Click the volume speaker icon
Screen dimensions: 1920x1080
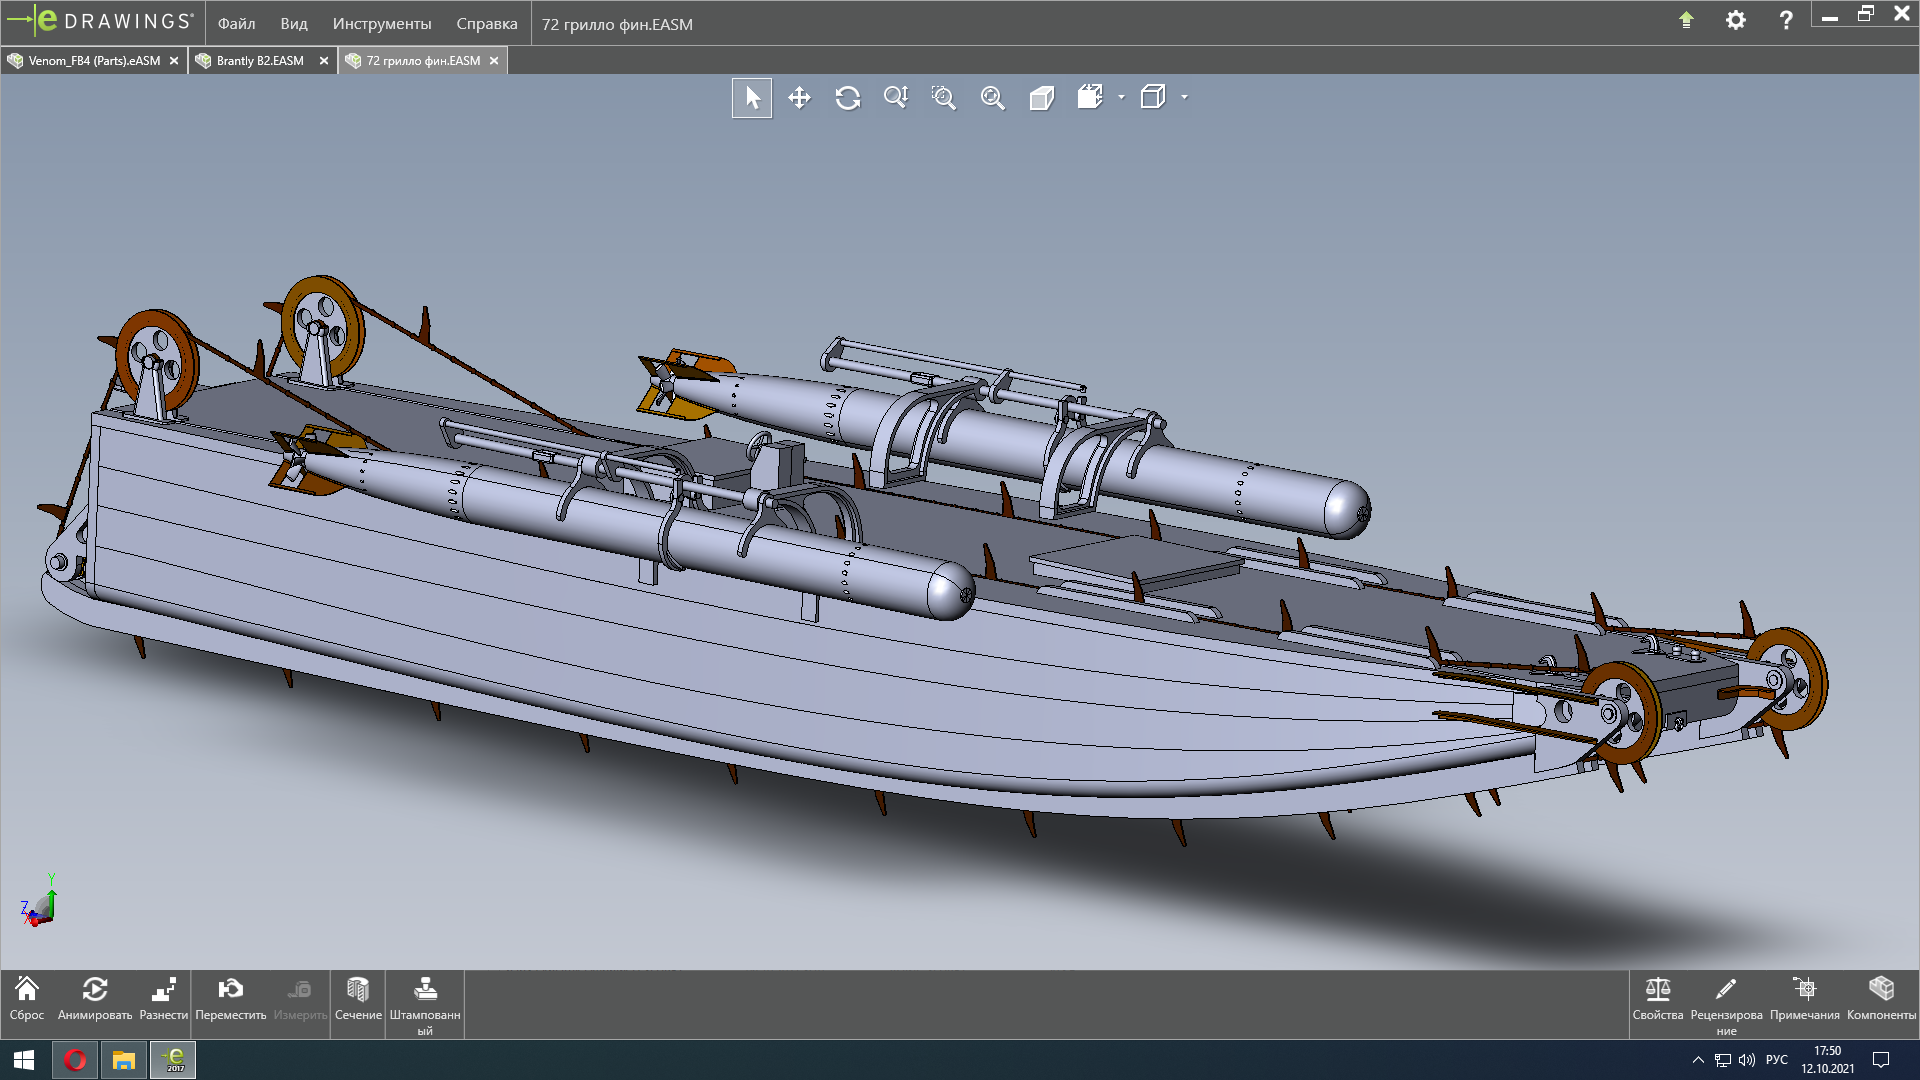[1747, 1060]
